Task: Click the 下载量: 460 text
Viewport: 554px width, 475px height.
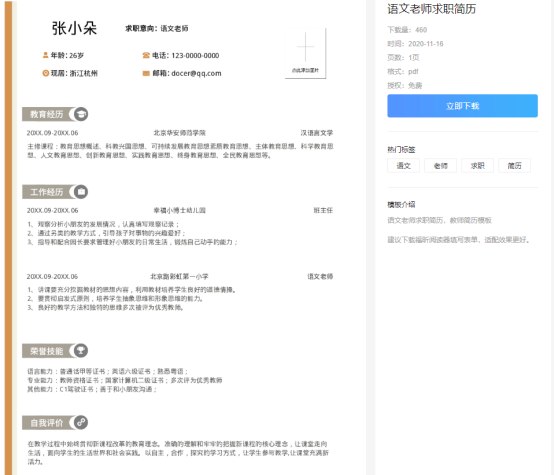Action: pos(407,30)
